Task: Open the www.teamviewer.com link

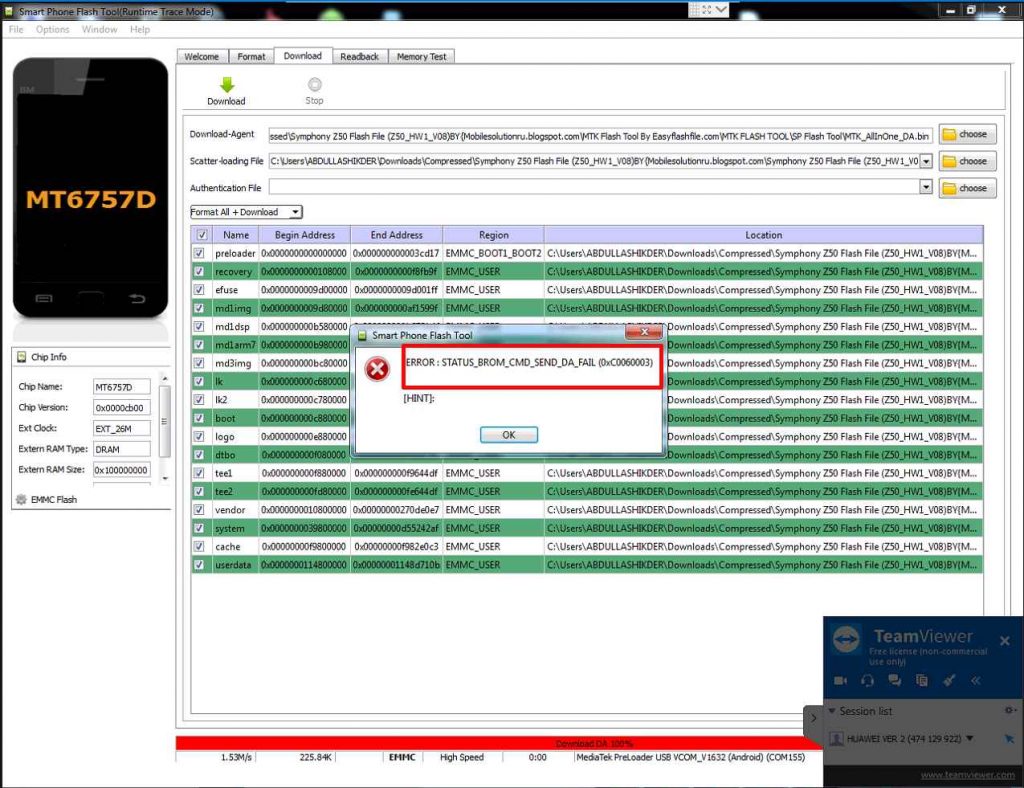Action: tap(968, 775)
